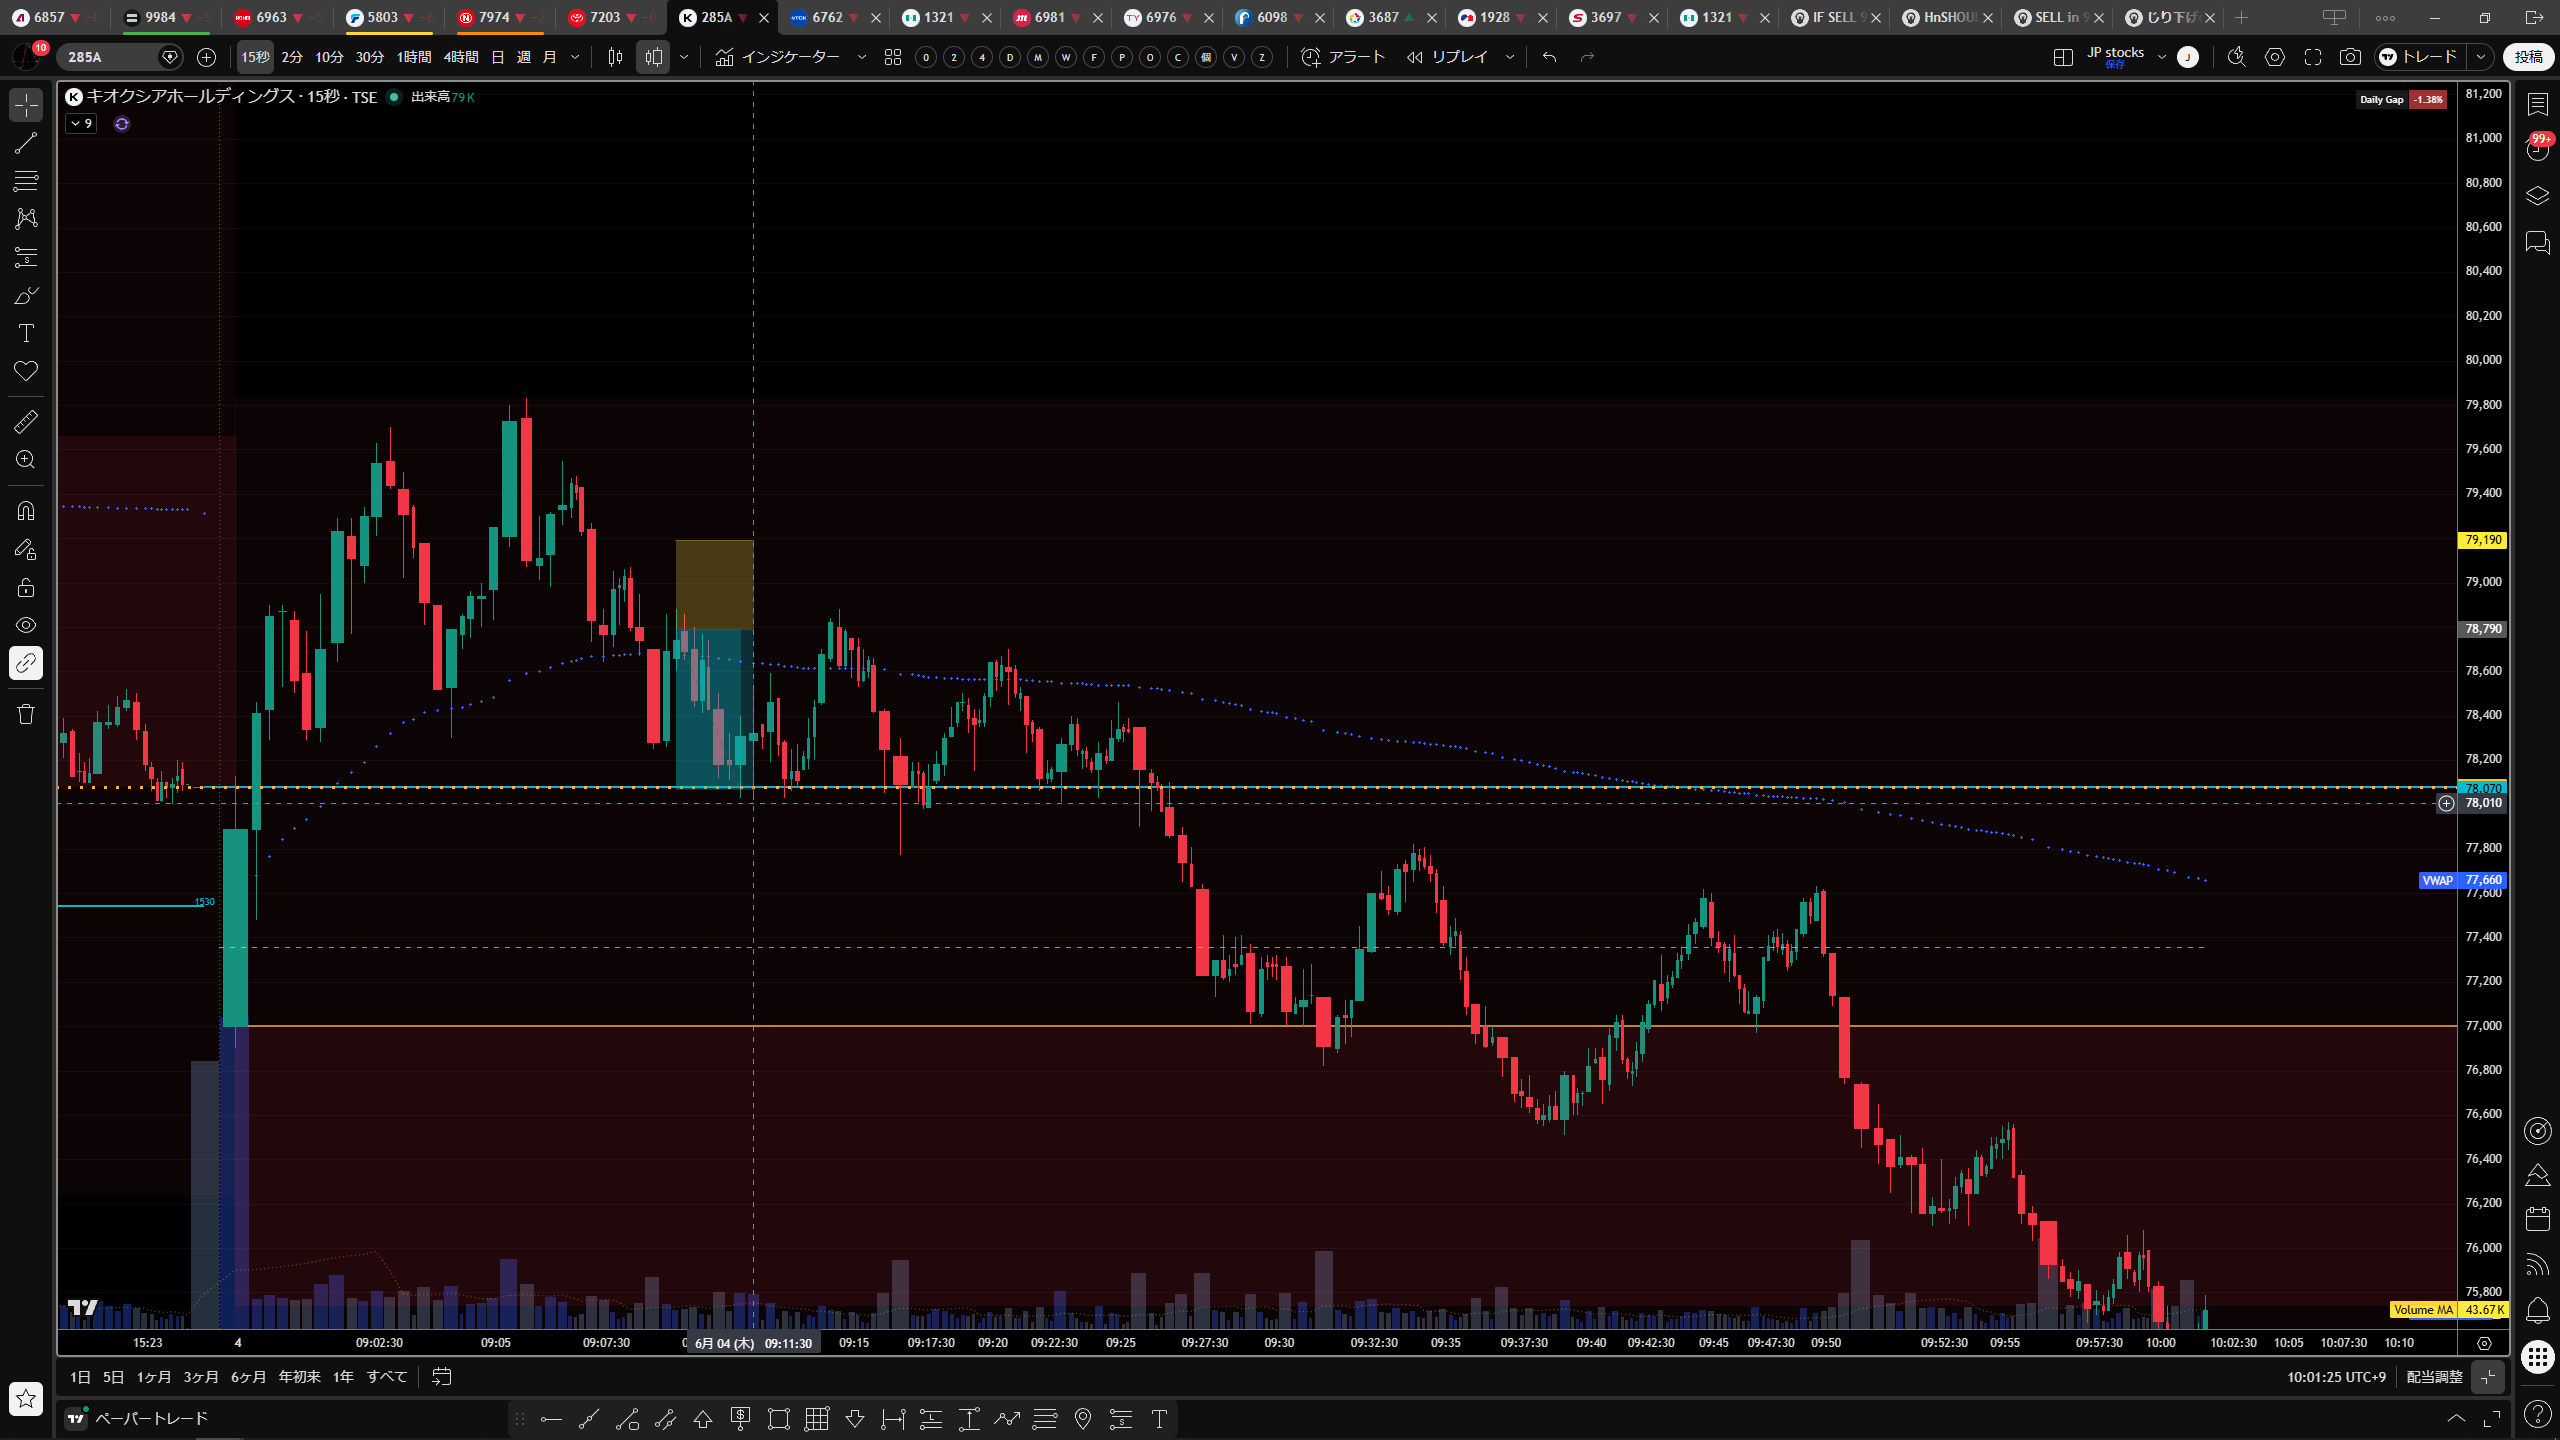Remove drawings with the trash icon

tap(26, 714)
